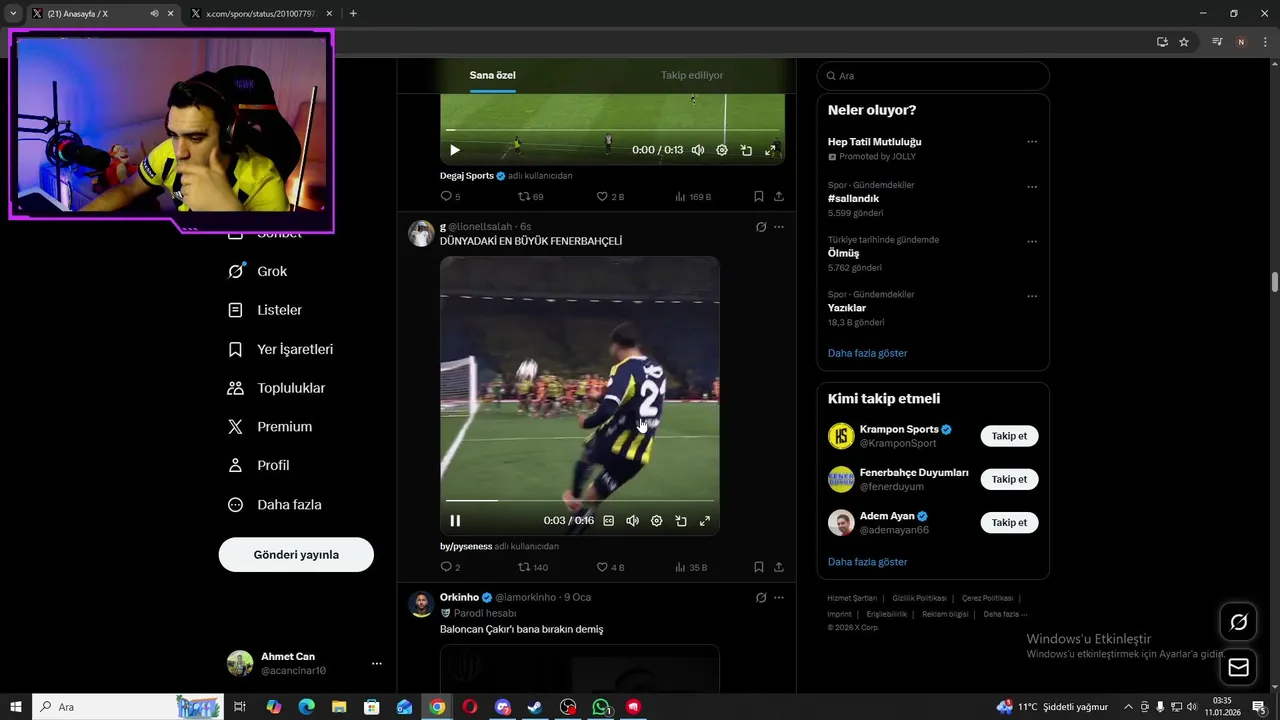Open Grok action on @lionellsalah post
Image resolution: width=1280 pixels, height=720 pixels.
point(761,227)
